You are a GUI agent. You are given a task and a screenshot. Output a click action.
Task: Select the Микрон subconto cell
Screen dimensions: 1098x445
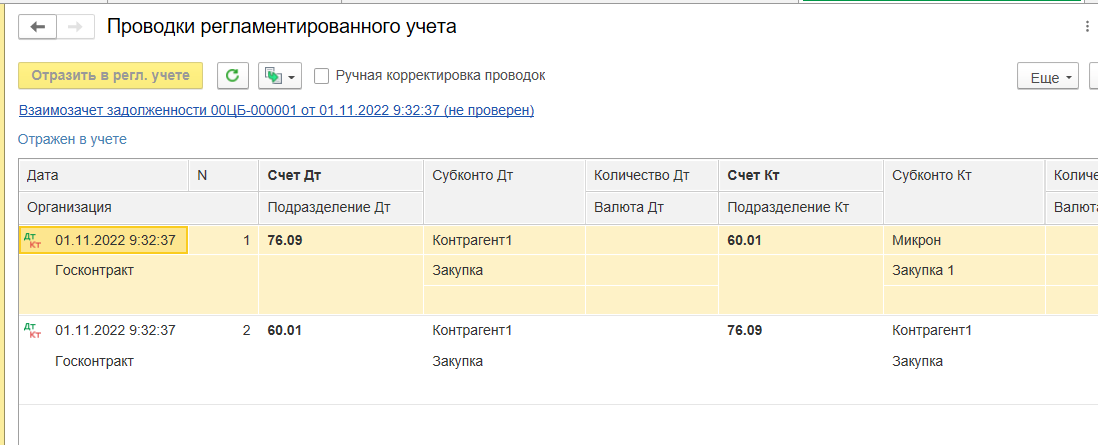tap(964, 240)
